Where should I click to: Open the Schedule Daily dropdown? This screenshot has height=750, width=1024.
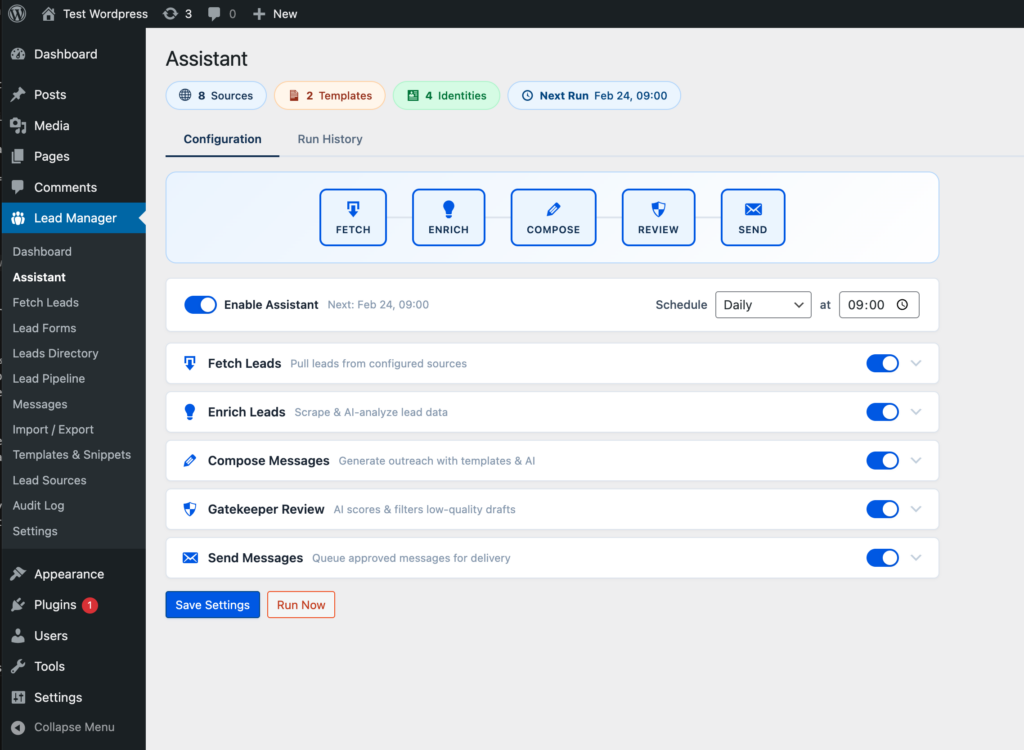point(762,305)
